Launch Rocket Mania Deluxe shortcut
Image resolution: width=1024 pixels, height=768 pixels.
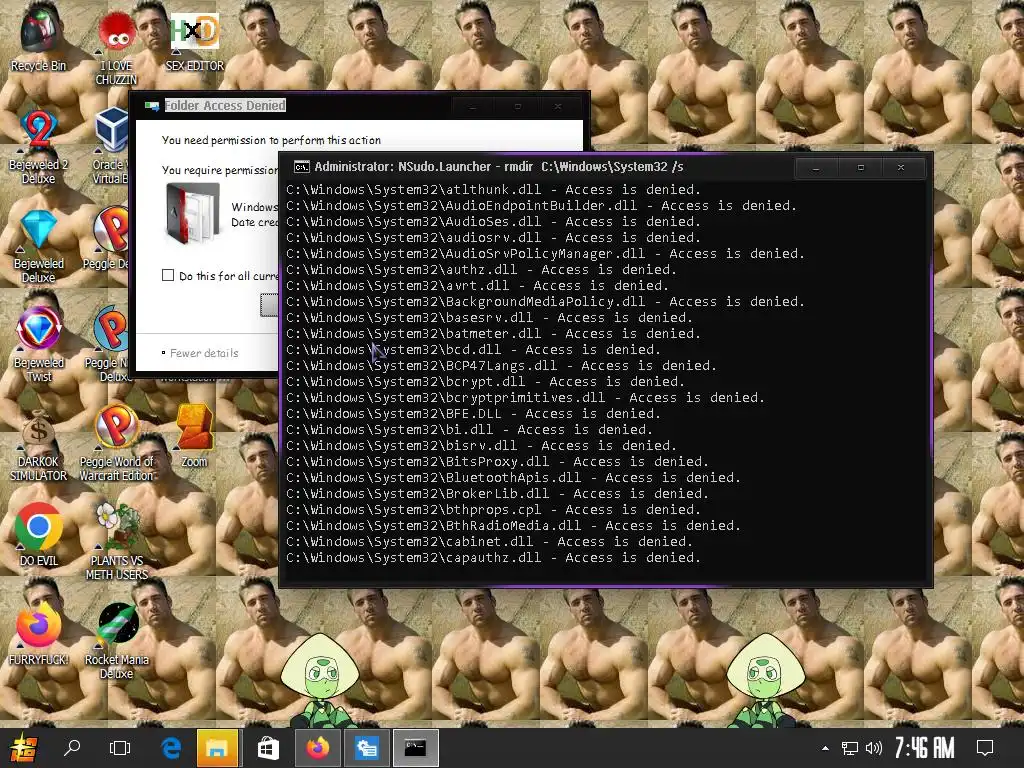(117, 641)
